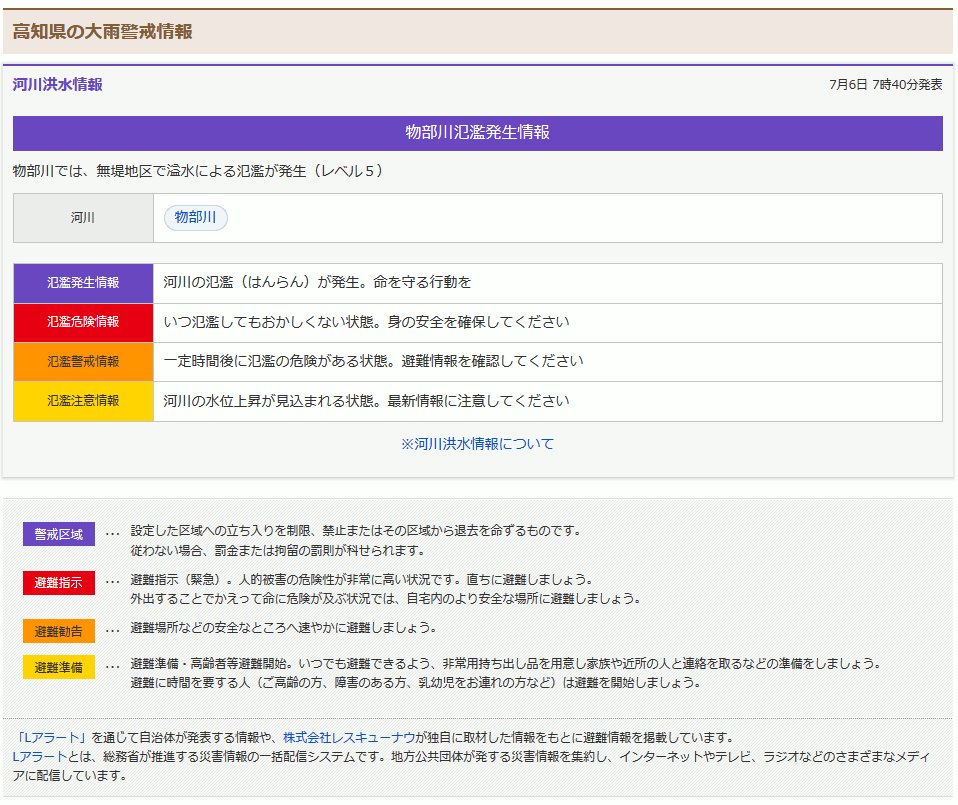
Task: Click the text 外出することでかえって命に危険が及ぶ状況では
Action: click(264, 599)
